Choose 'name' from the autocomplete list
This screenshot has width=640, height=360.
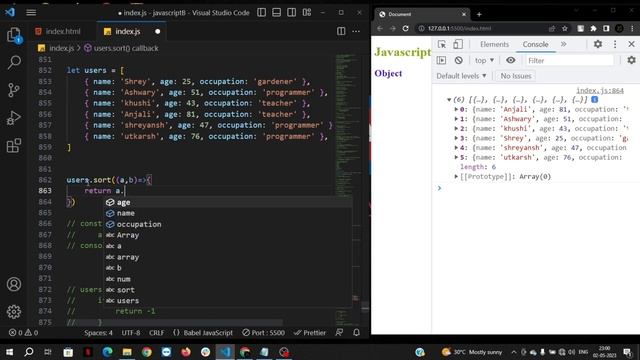coord(228,213)
